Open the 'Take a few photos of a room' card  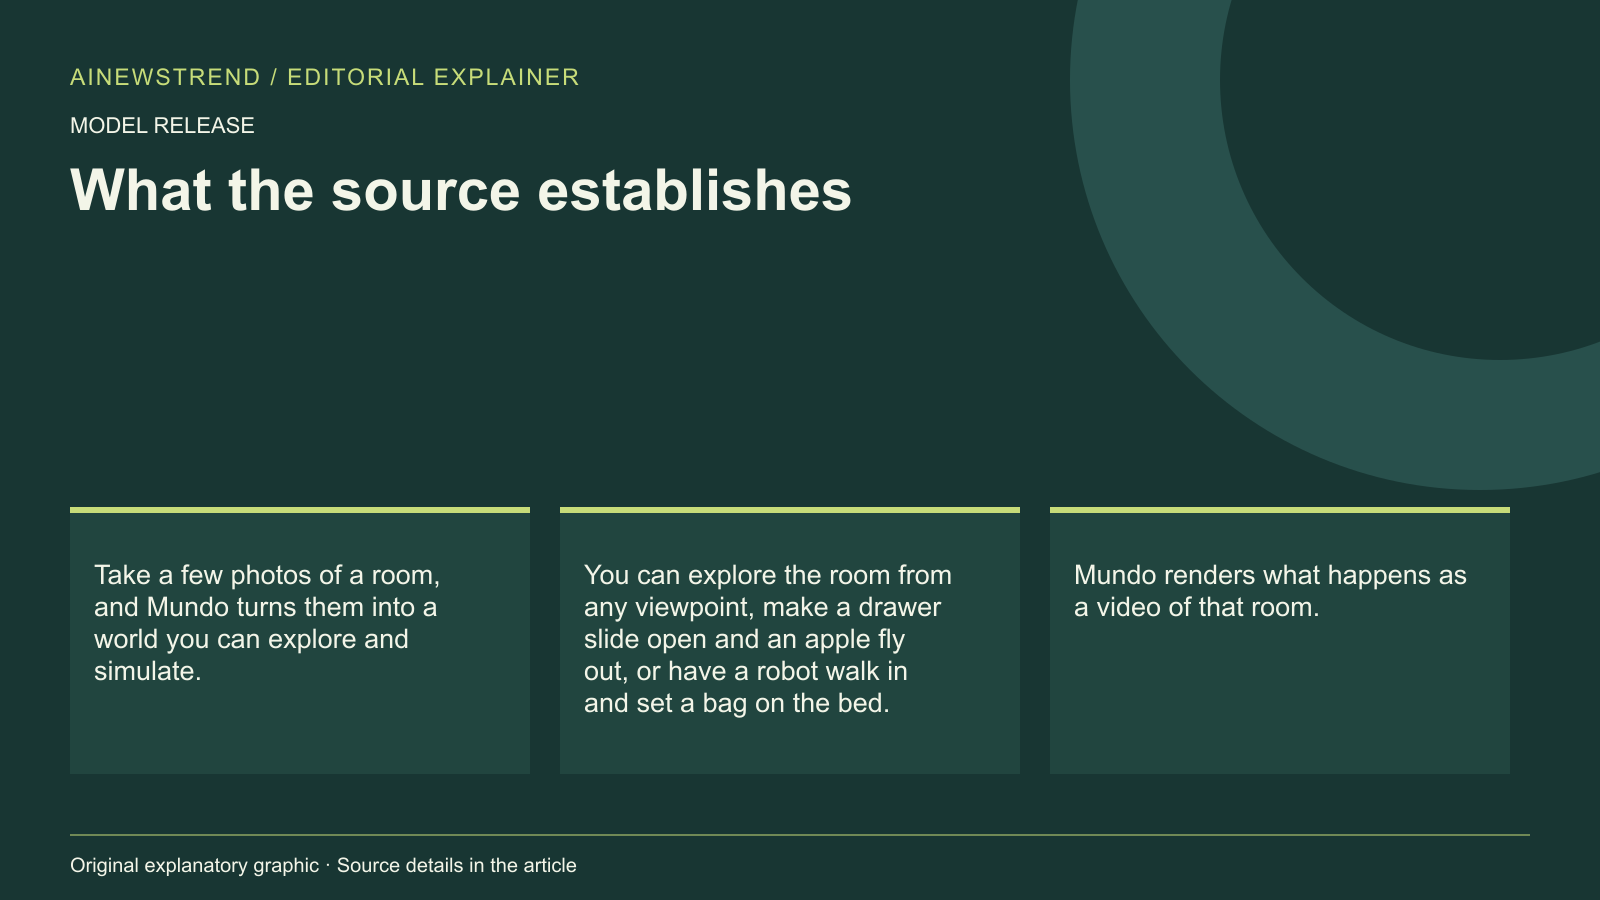(x=300, y=641)
